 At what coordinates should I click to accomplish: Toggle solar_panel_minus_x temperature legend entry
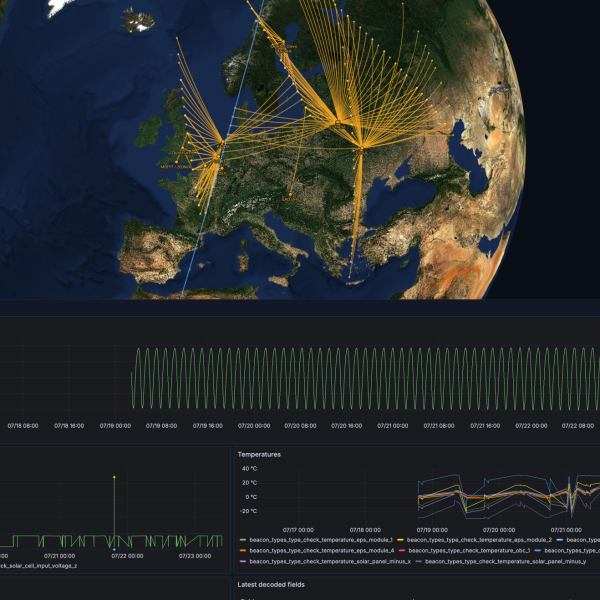pos(330,561)
